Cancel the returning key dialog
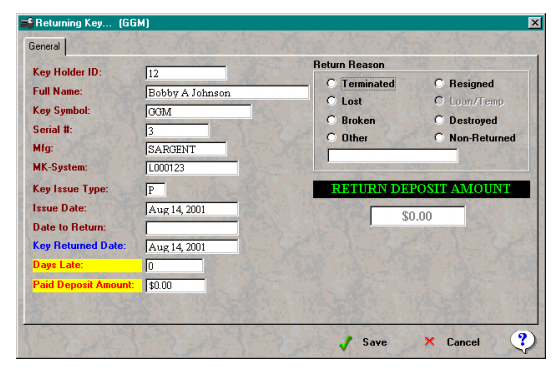Viewport: 556px width, 370px height. coord(452,342)
